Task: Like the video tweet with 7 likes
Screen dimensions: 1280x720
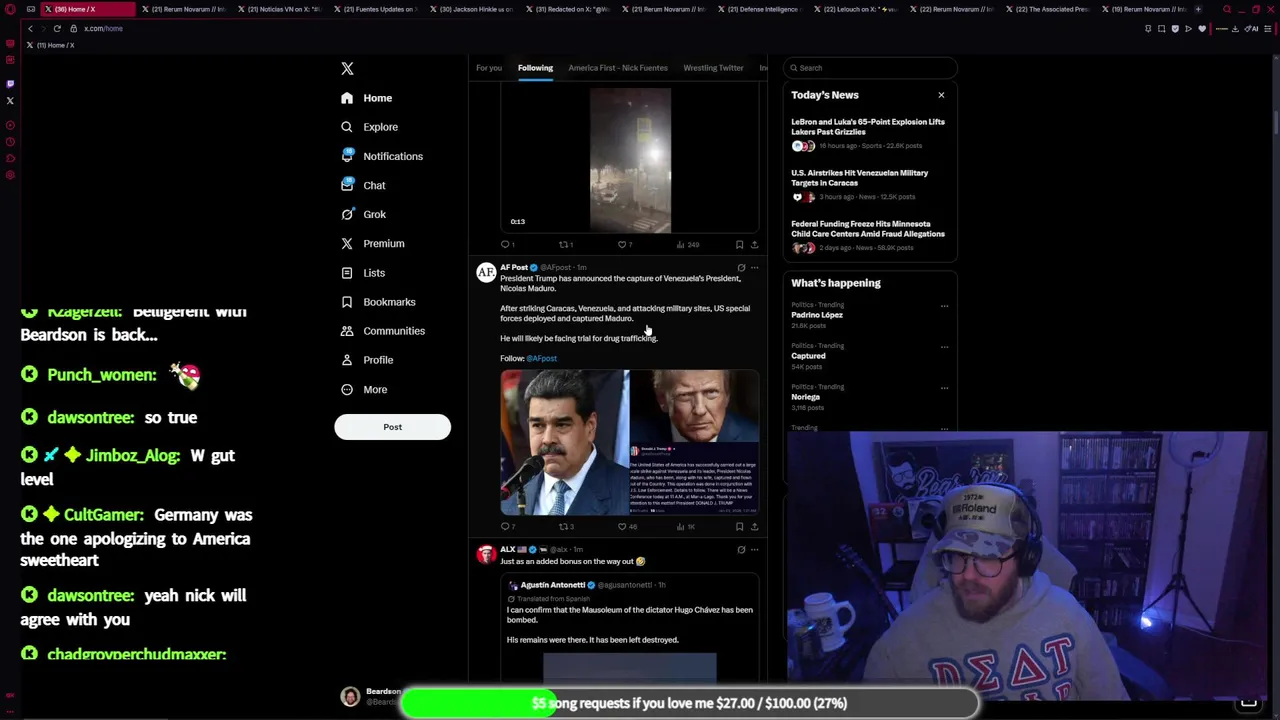Action: [623, 244]
